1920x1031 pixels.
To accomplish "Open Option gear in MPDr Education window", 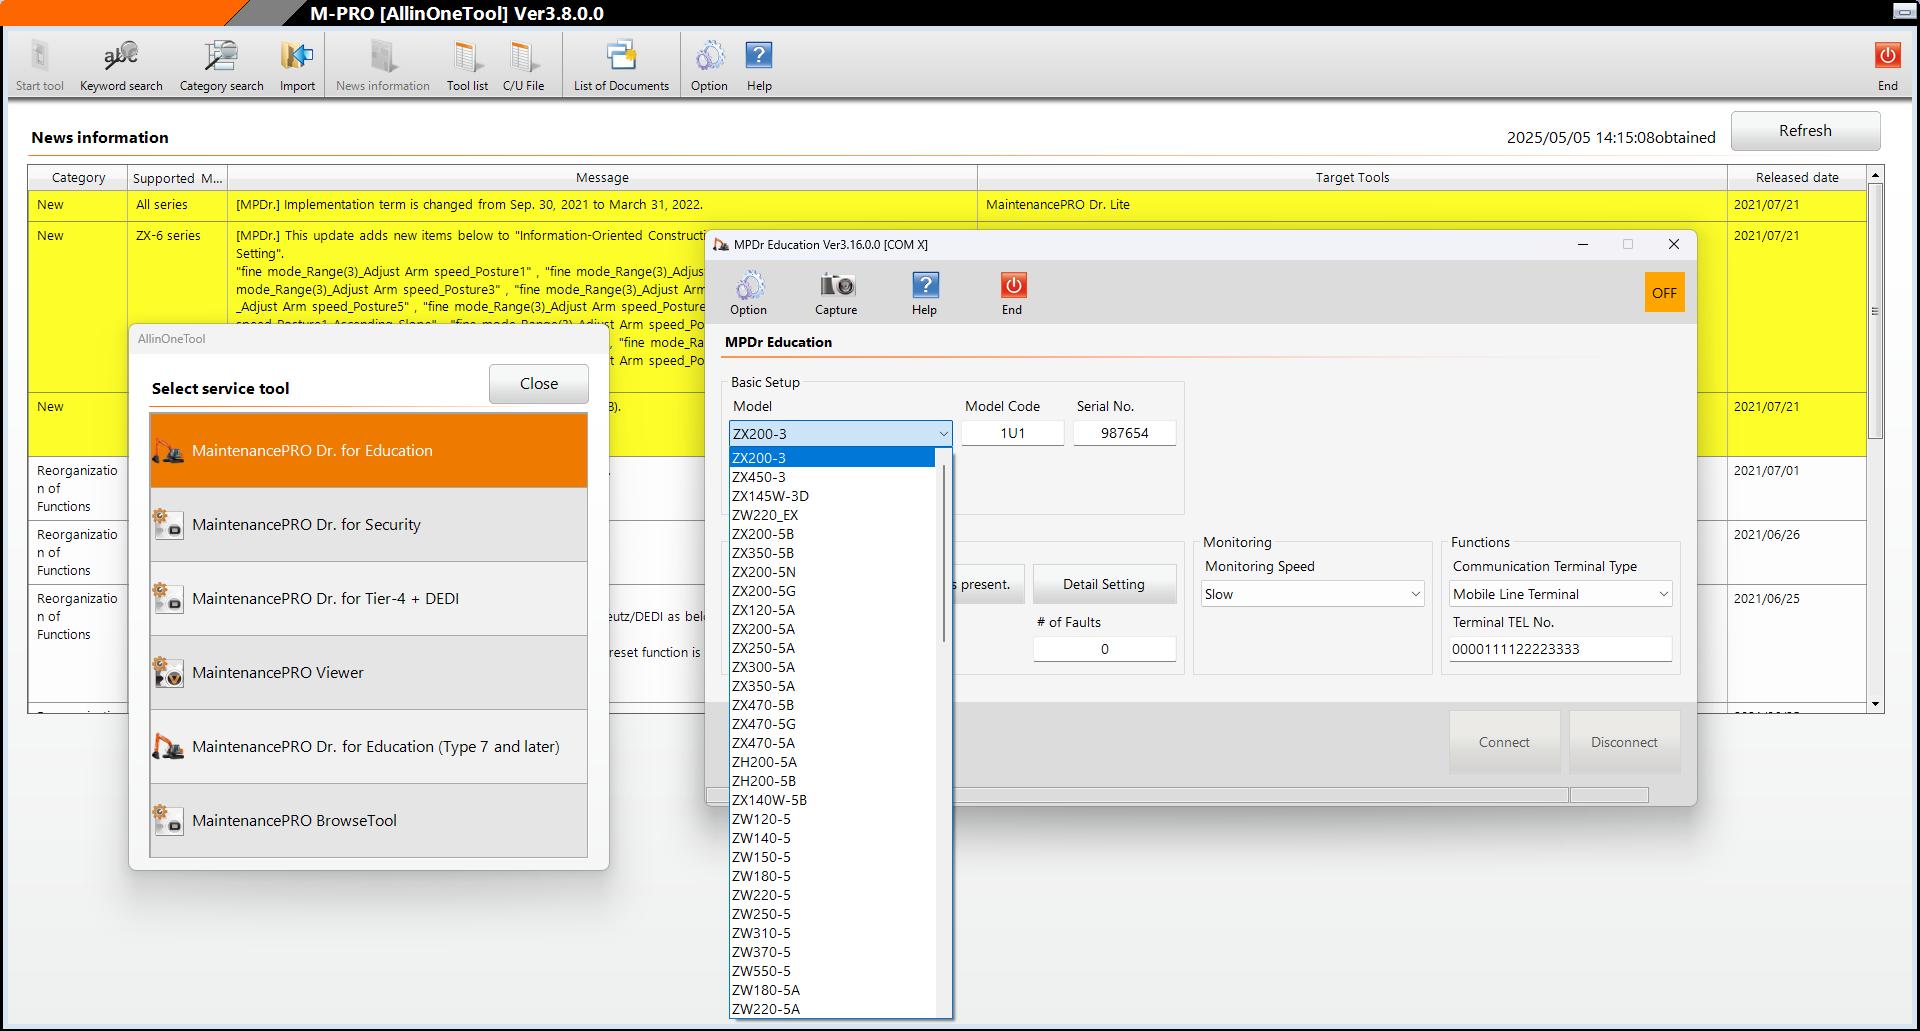I will click(x=748, y=293).
